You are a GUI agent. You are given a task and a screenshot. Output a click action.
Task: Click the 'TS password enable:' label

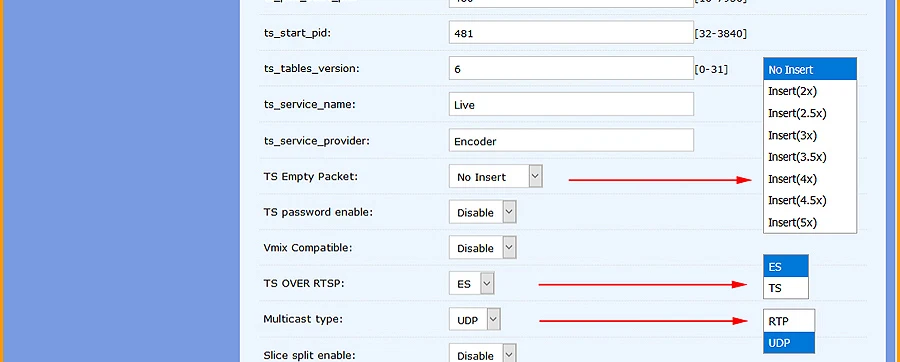coord(318,212)
